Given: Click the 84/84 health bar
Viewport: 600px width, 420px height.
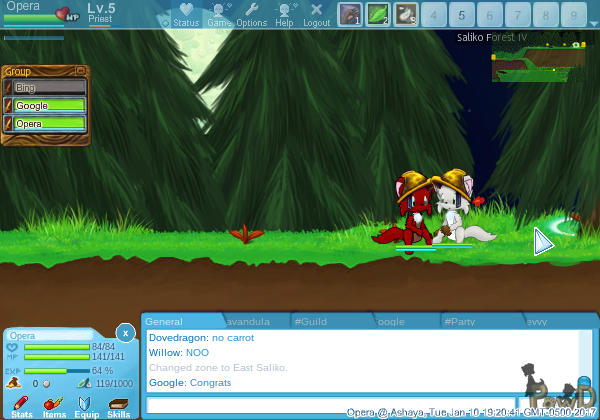Looking at the screenshot, I should click(x=57, y=347).
